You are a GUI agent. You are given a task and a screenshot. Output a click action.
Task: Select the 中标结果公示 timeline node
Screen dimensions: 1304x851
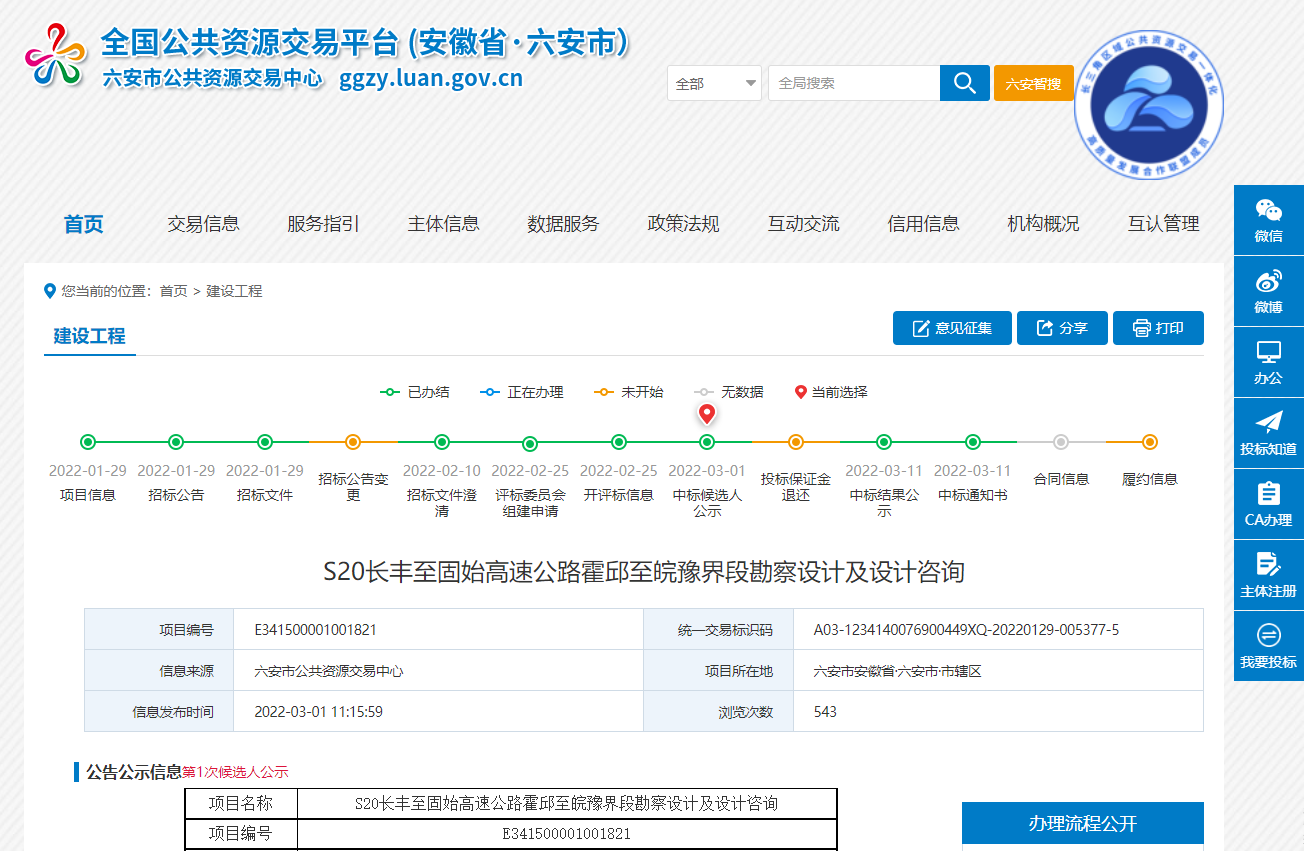[x=884, y=442]
